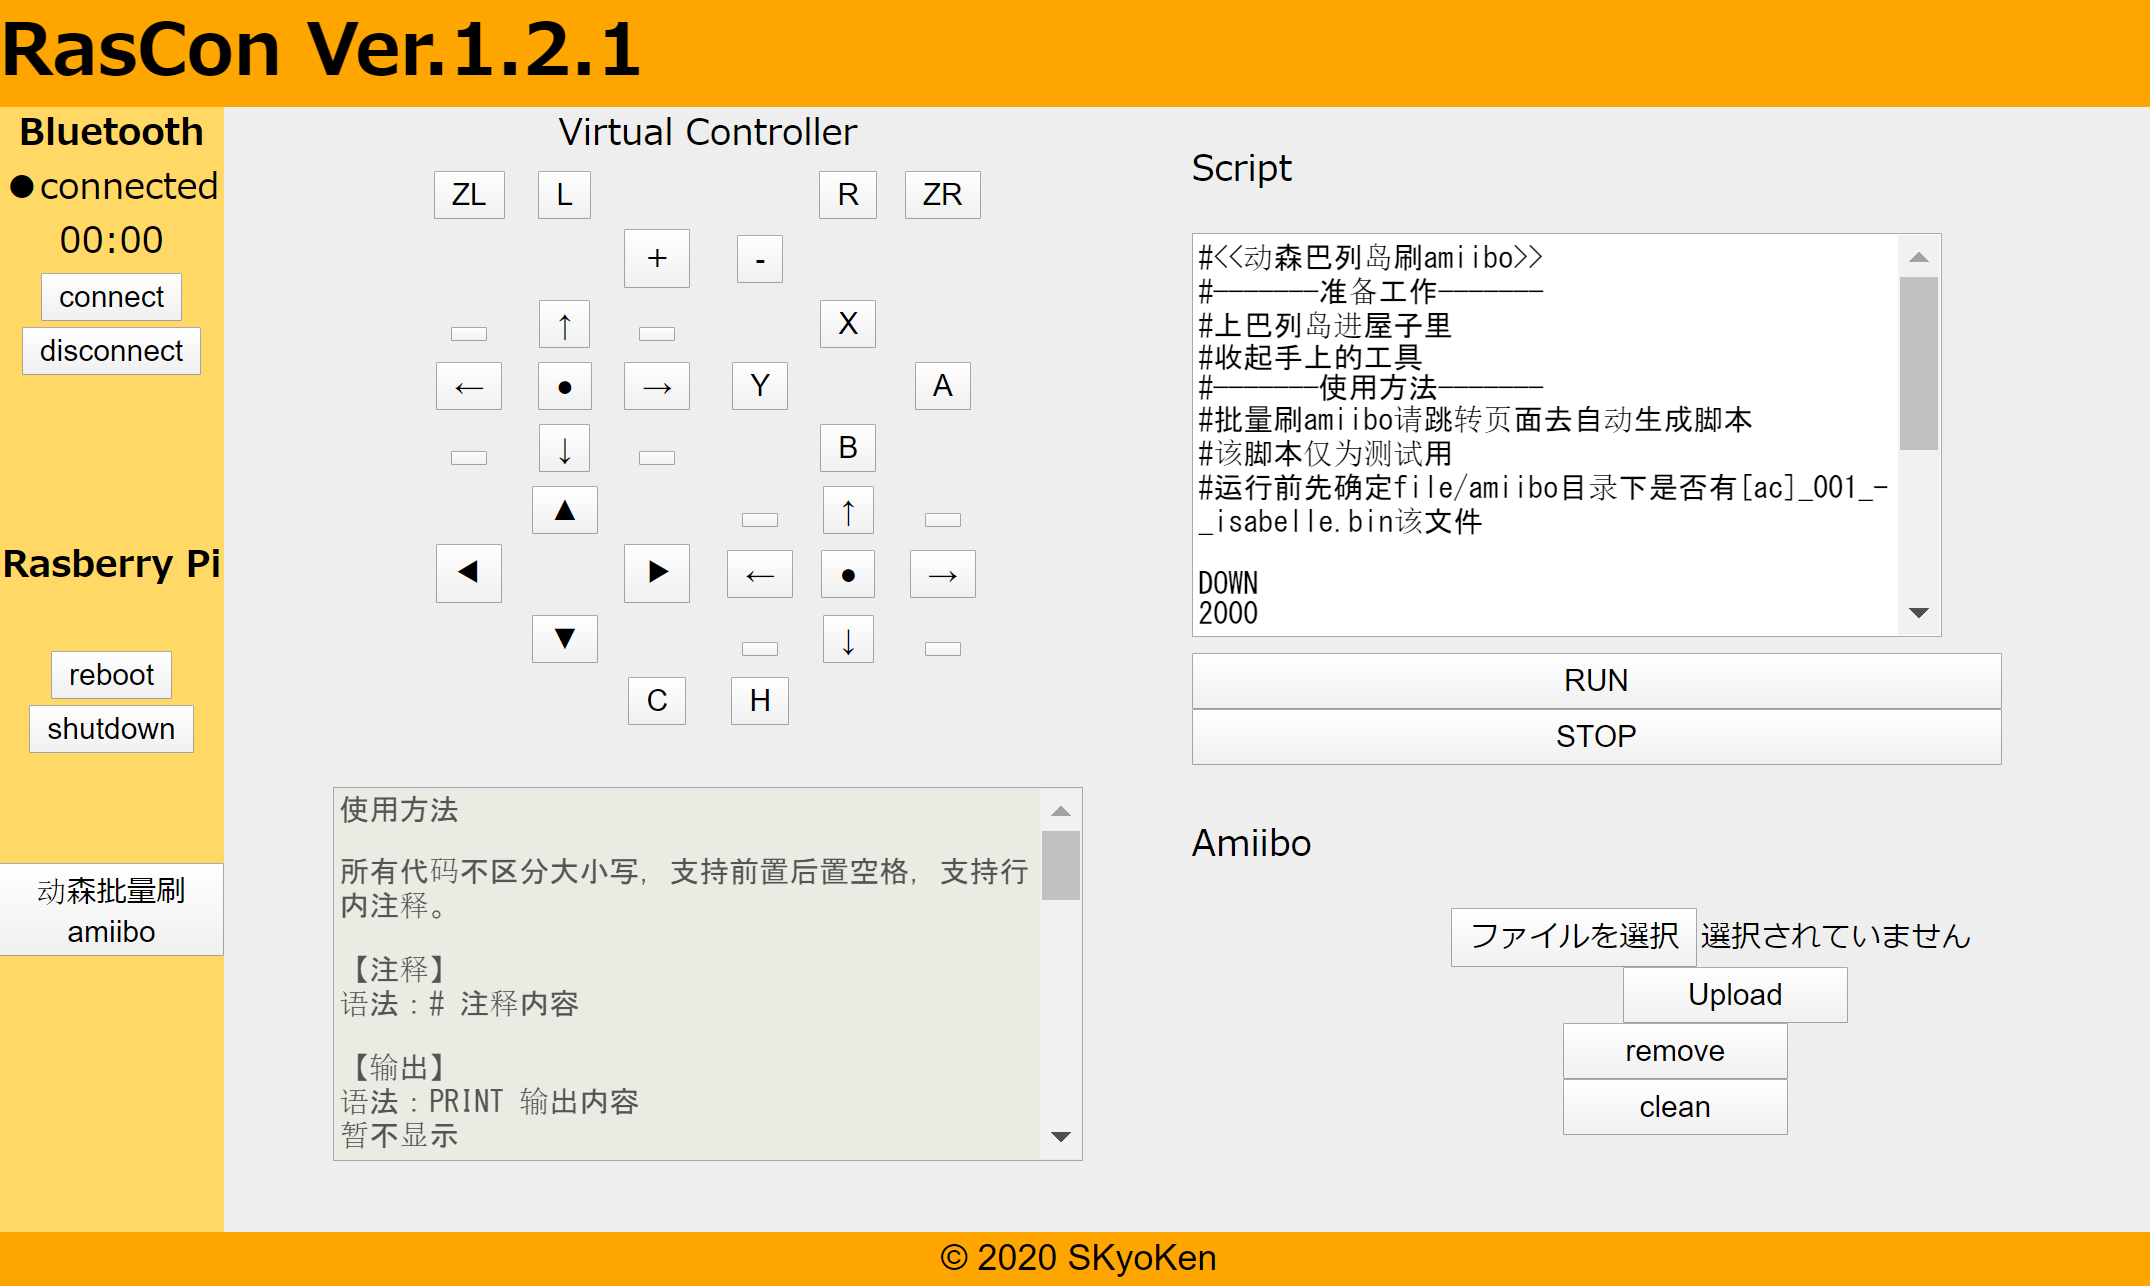Click scroll-down arrow in usage instructions panel
This screenshot has height=1286, width=2150.
1061,1136
